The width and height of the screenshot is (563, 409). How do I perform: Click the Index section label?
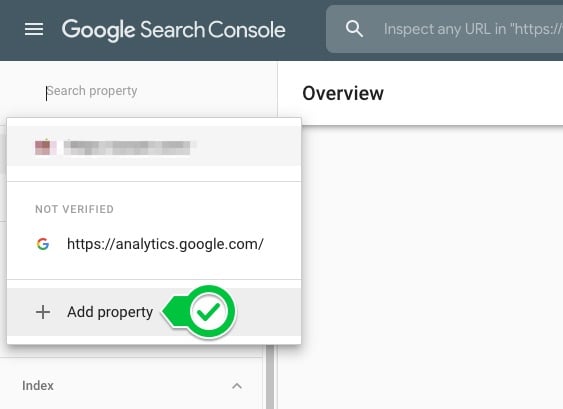(38, 386)
